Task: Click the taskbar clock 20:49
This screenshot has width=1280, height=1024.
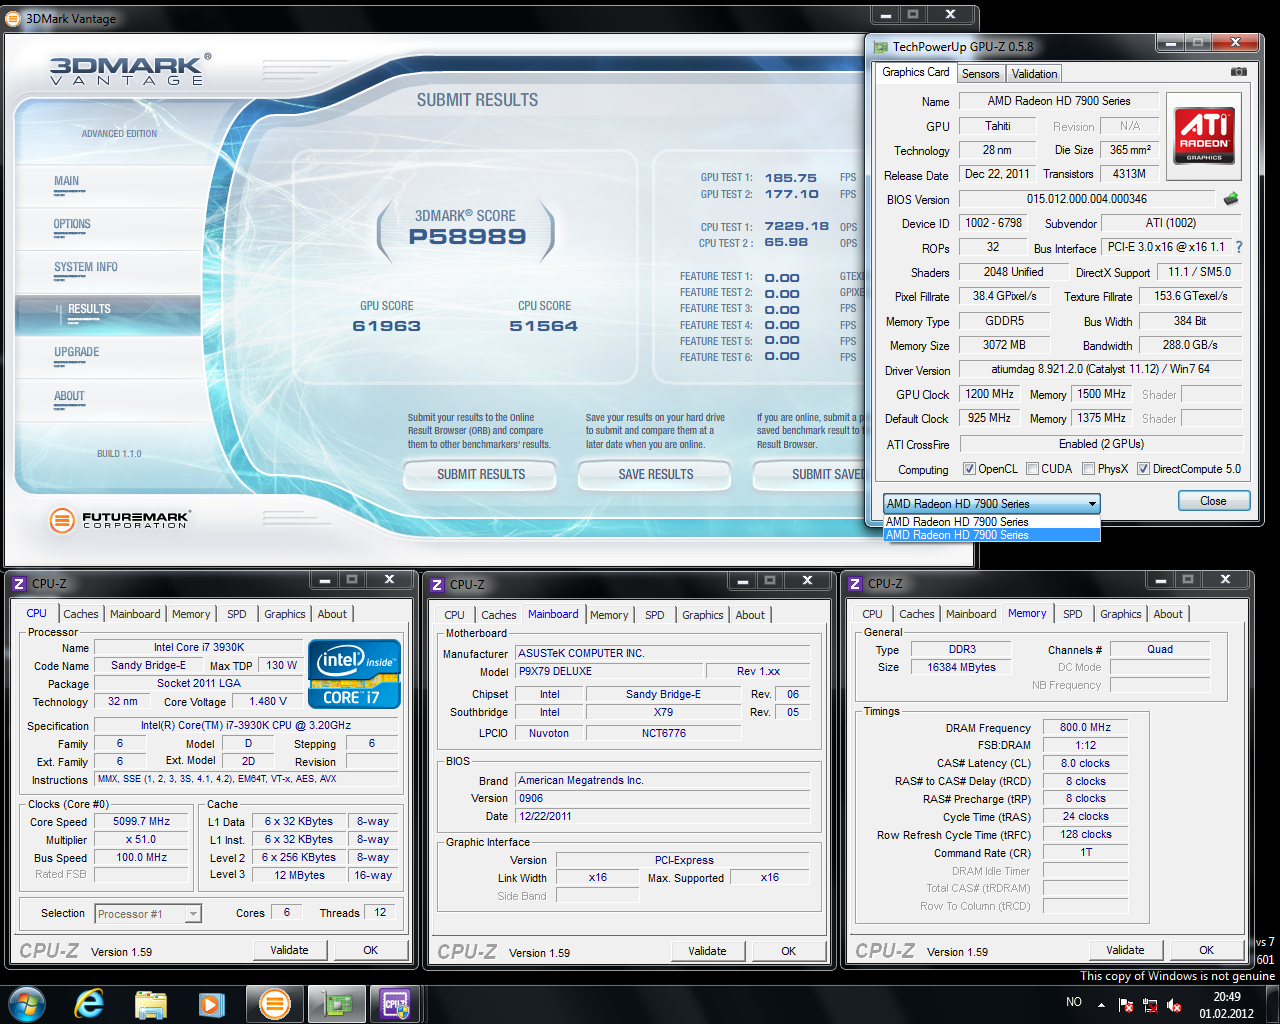Action: [x=1227, y=997]
